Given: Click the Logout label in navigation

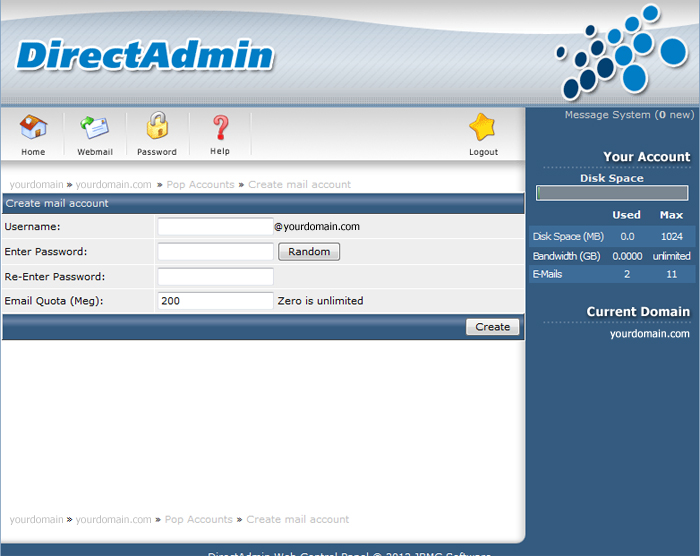Looking at the screenshot, I should pos(483,152).
